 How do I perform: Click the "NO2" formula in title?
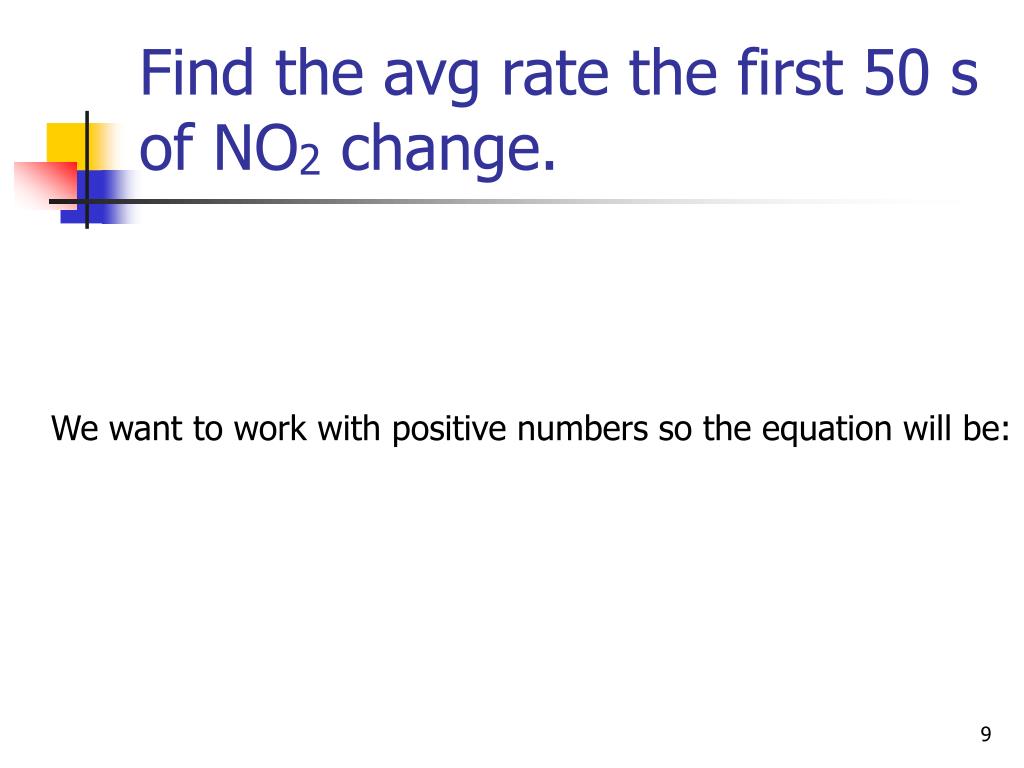[266, 149]
